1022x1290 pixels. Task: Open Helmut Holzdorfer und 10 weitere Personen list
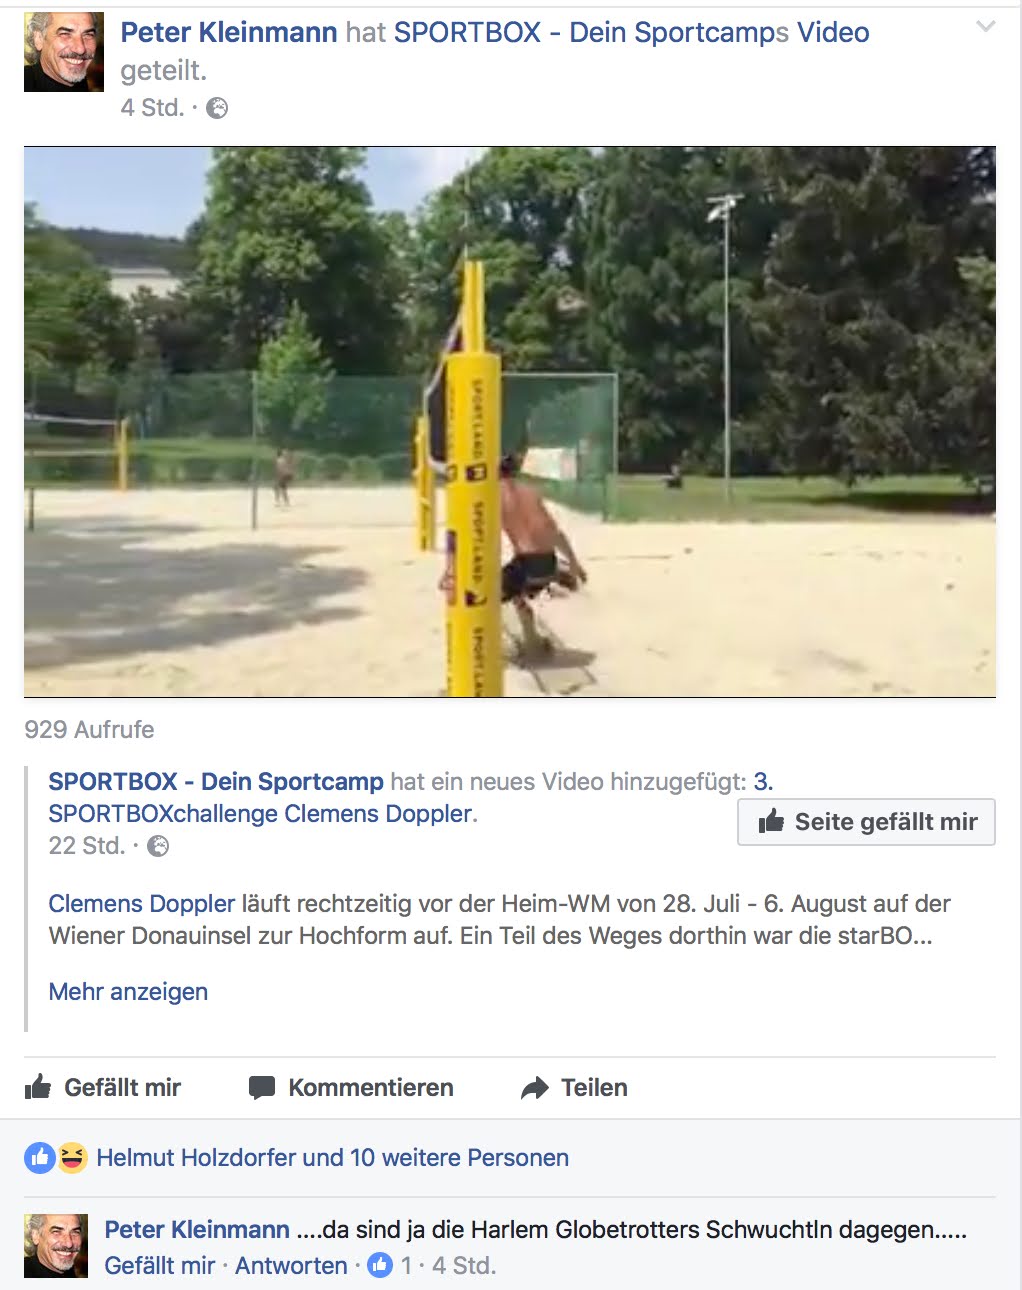point(332,1158)
